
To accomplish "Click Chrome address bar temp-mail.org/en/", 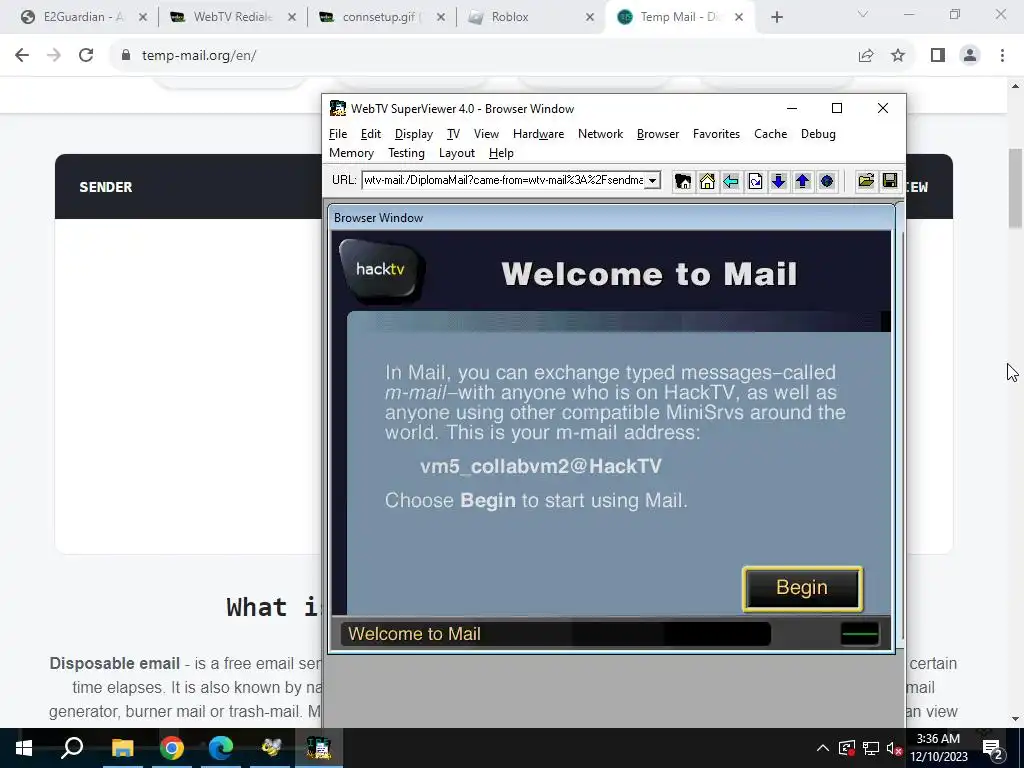I will 199,56.
